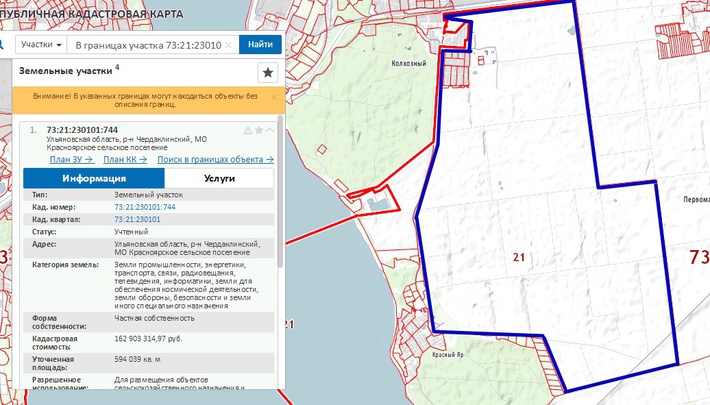Open the План КК link
The image size is (710, 405).
[x=125, y=159]
